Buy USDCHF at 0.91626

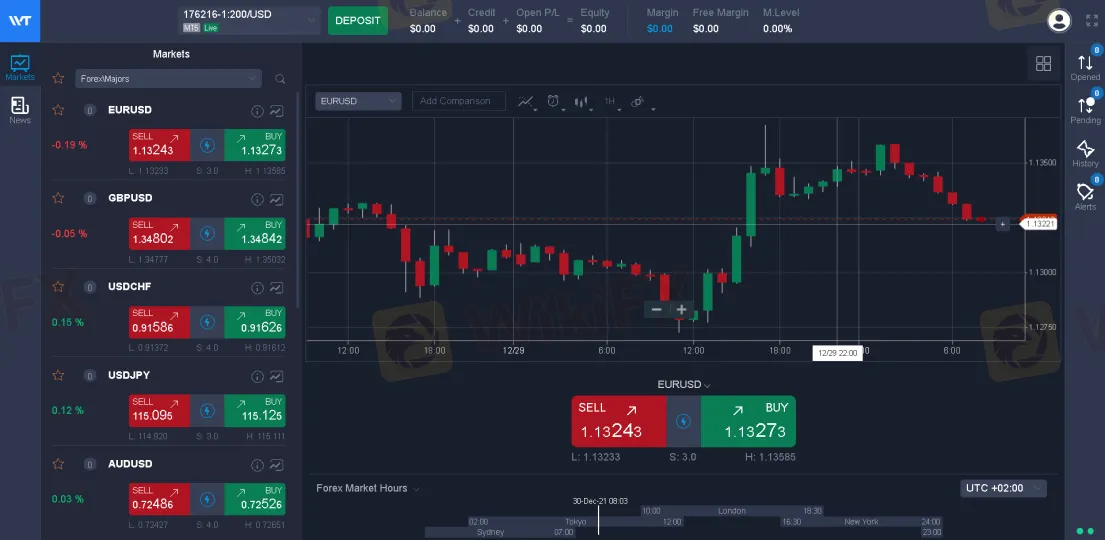[255, 322]
